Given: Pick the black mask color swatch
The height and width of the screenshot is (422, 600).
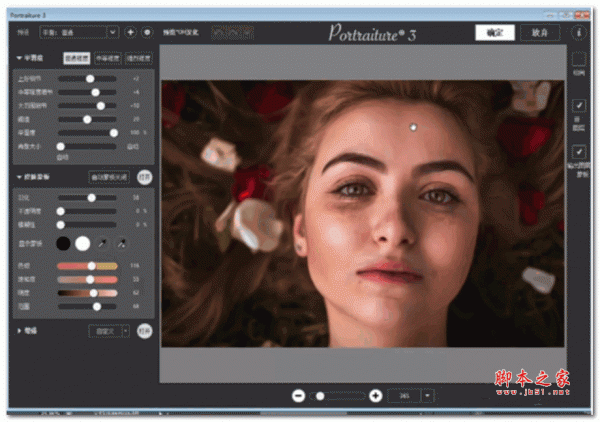Looking at the screenshot, I should point(64,242).
